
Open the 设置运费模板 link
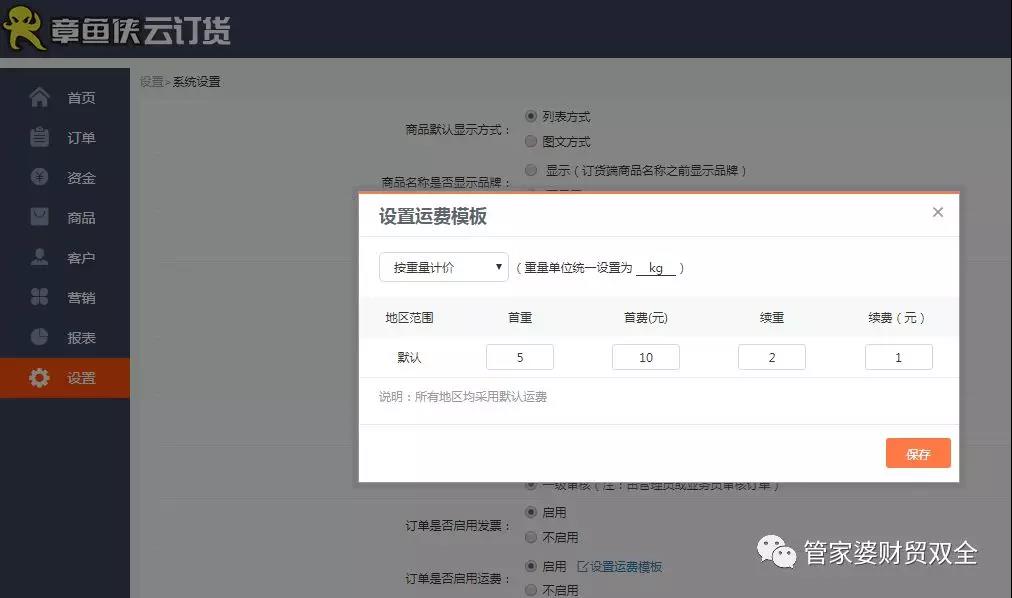(x=626, y=566)
